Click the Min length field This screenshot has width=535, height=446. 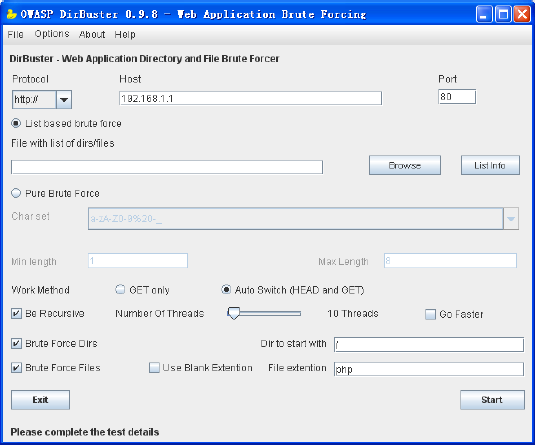138,261
